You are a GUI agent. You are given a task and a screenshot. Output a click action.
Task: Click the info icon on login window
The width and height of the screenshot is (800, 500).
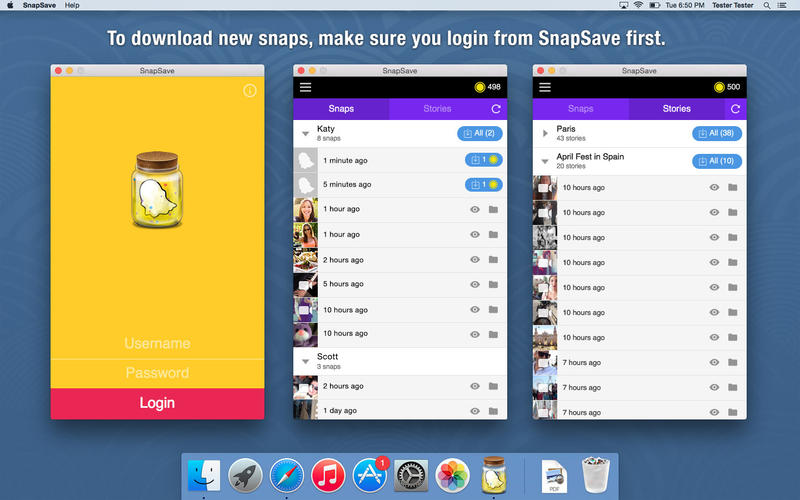[250, 91]
